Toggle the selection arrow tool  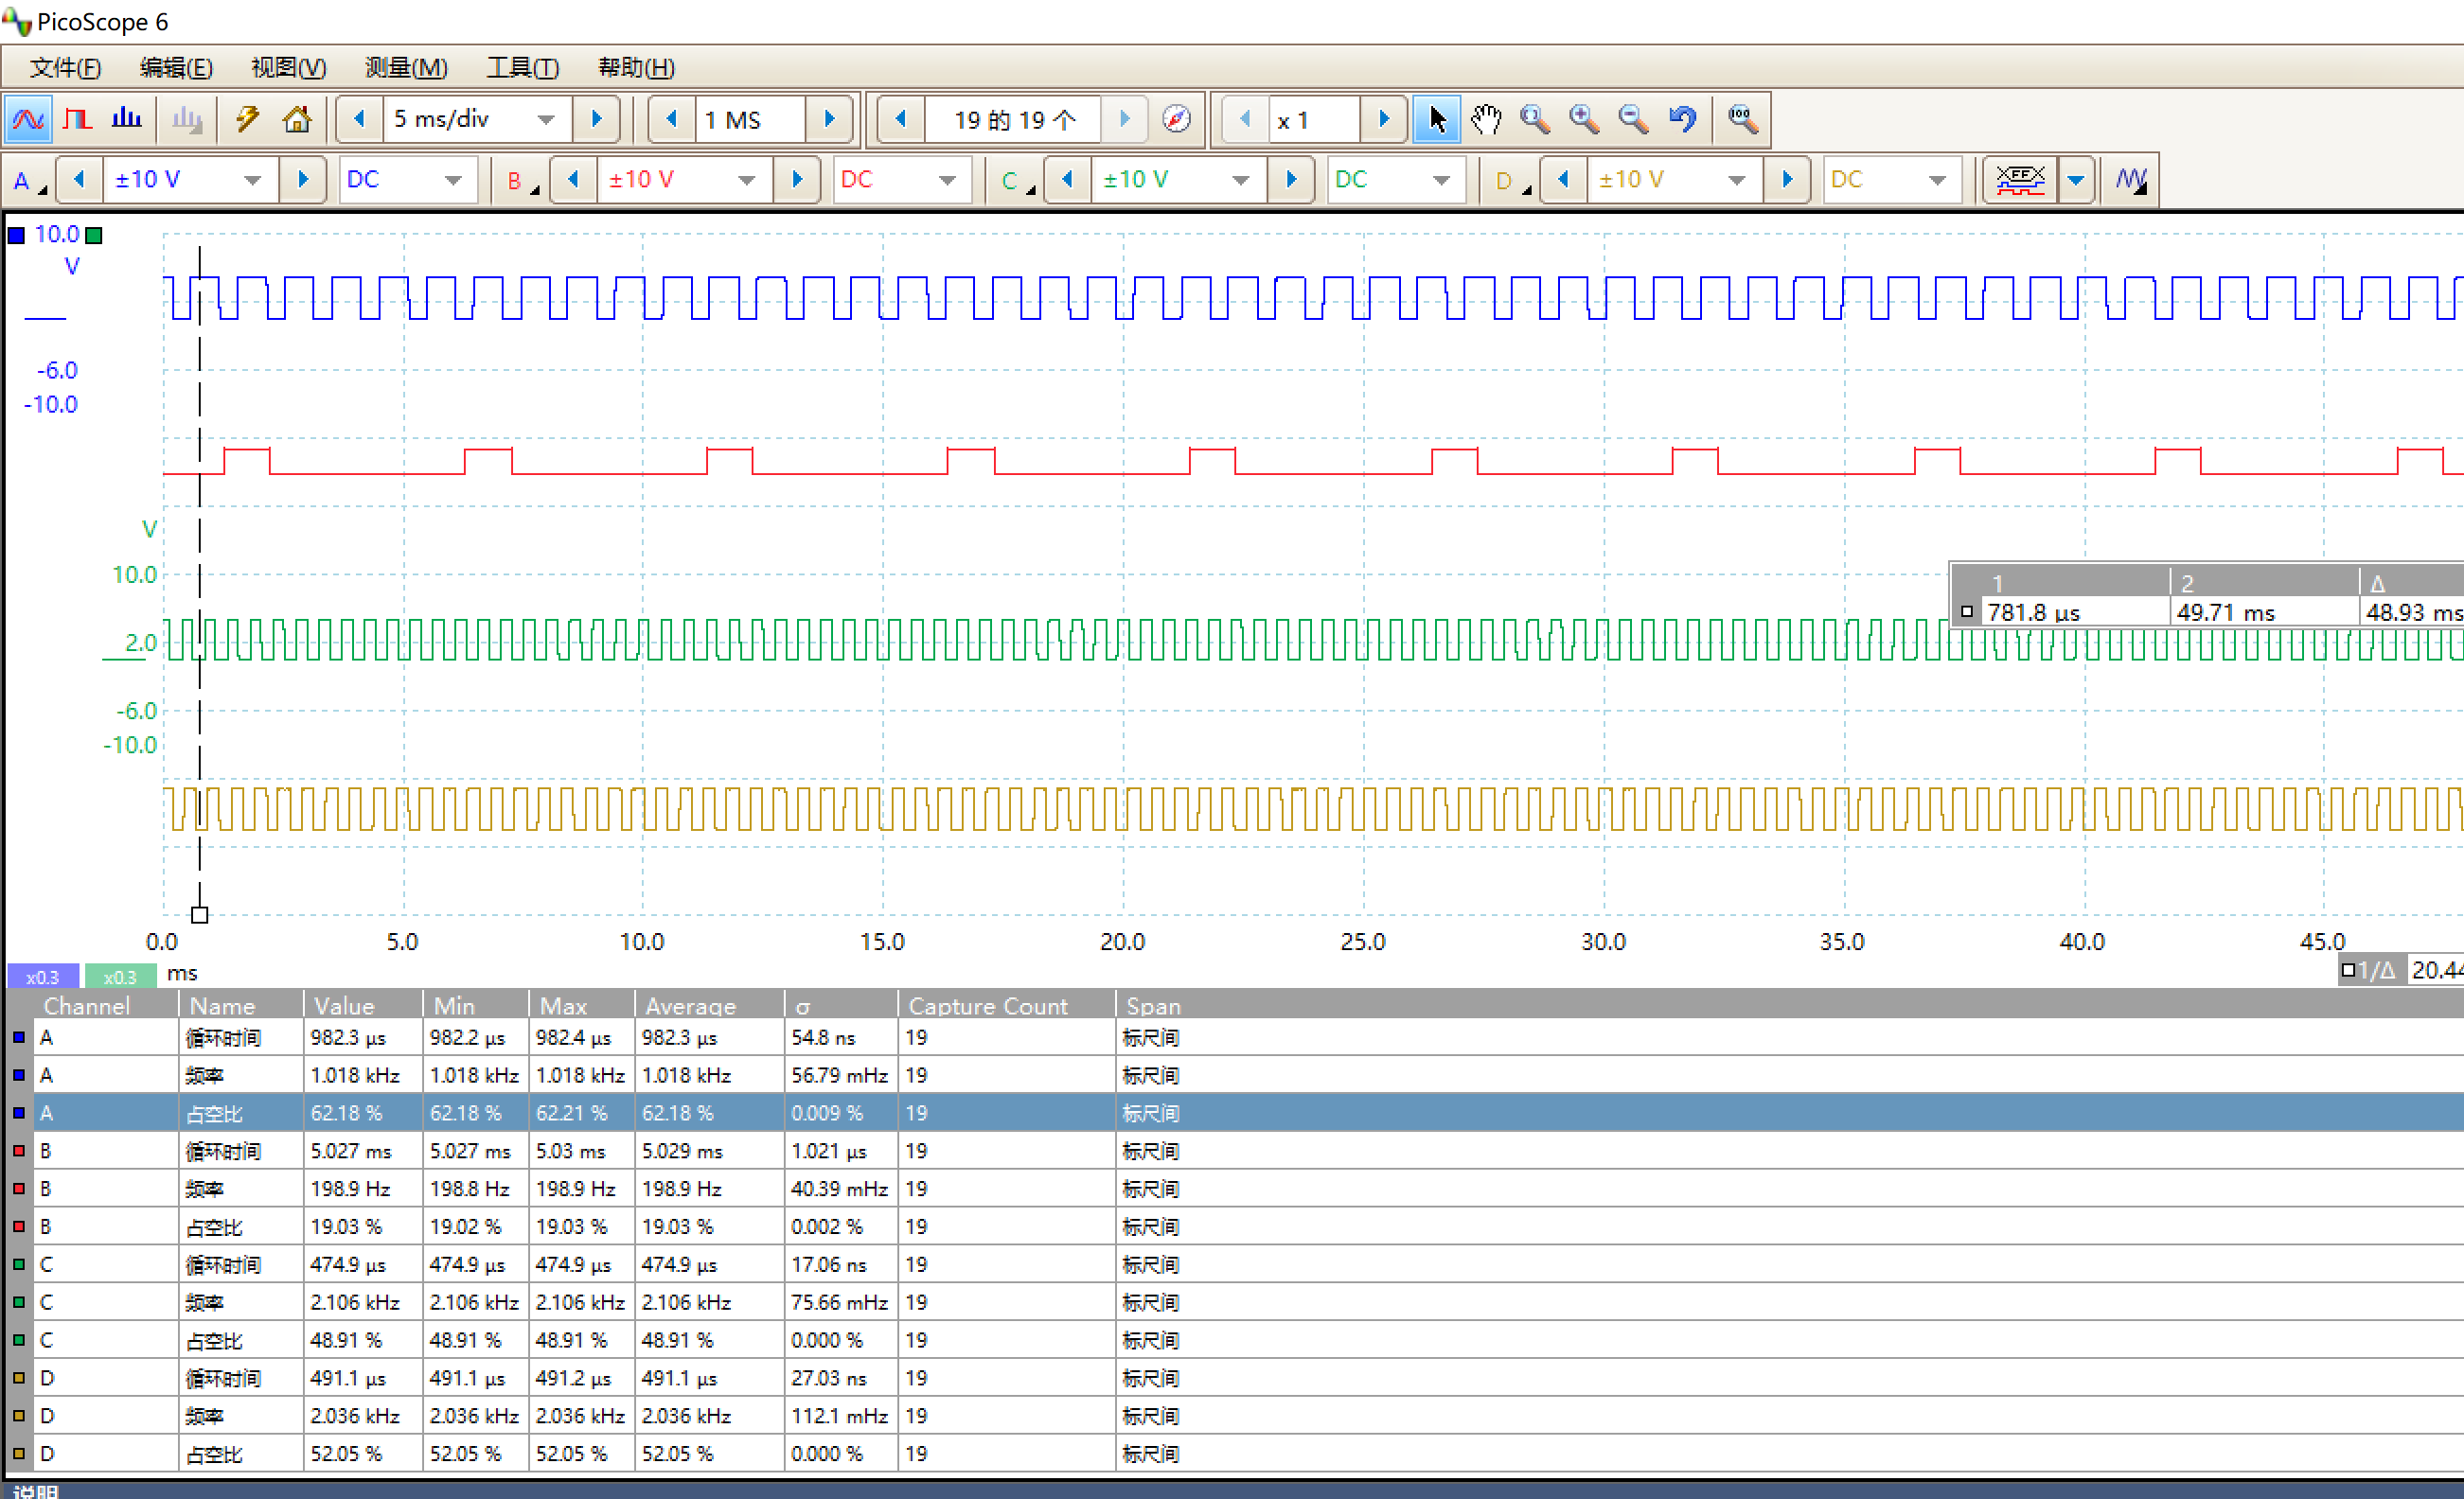[x=1436, y=120]
